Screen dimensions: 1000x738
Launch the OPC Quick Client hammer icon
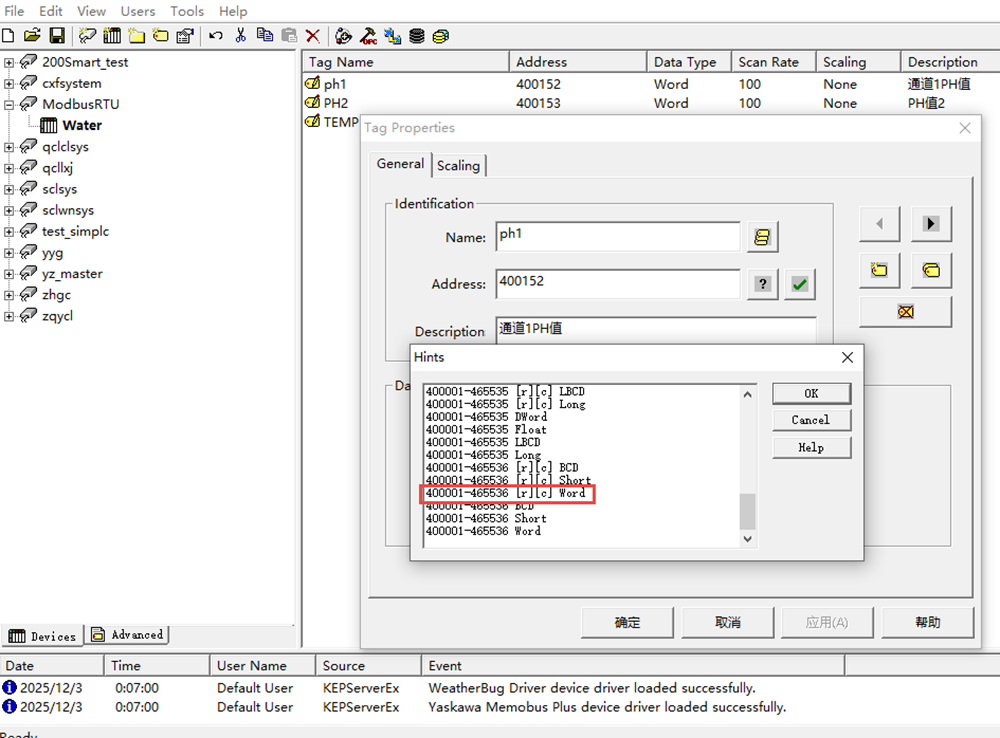pyautogui.click(x=368, y=36)
